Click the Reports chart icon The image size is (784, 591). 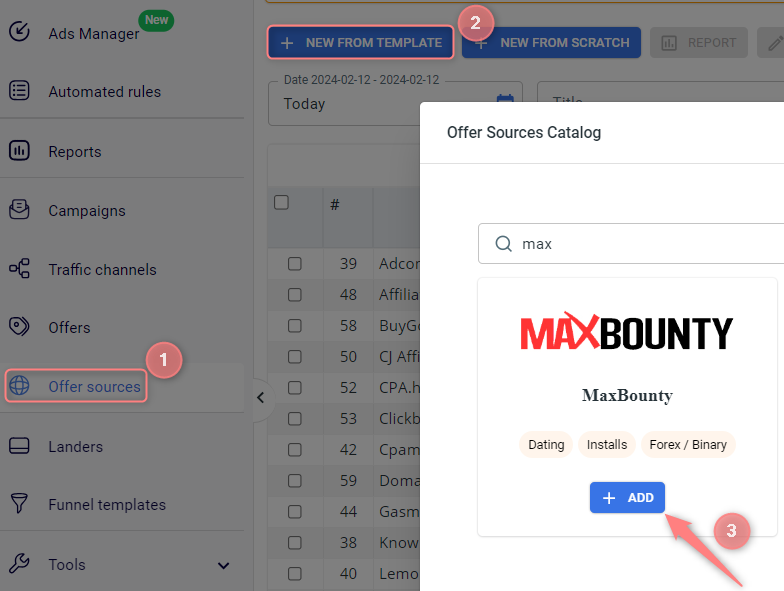point(19,150)
